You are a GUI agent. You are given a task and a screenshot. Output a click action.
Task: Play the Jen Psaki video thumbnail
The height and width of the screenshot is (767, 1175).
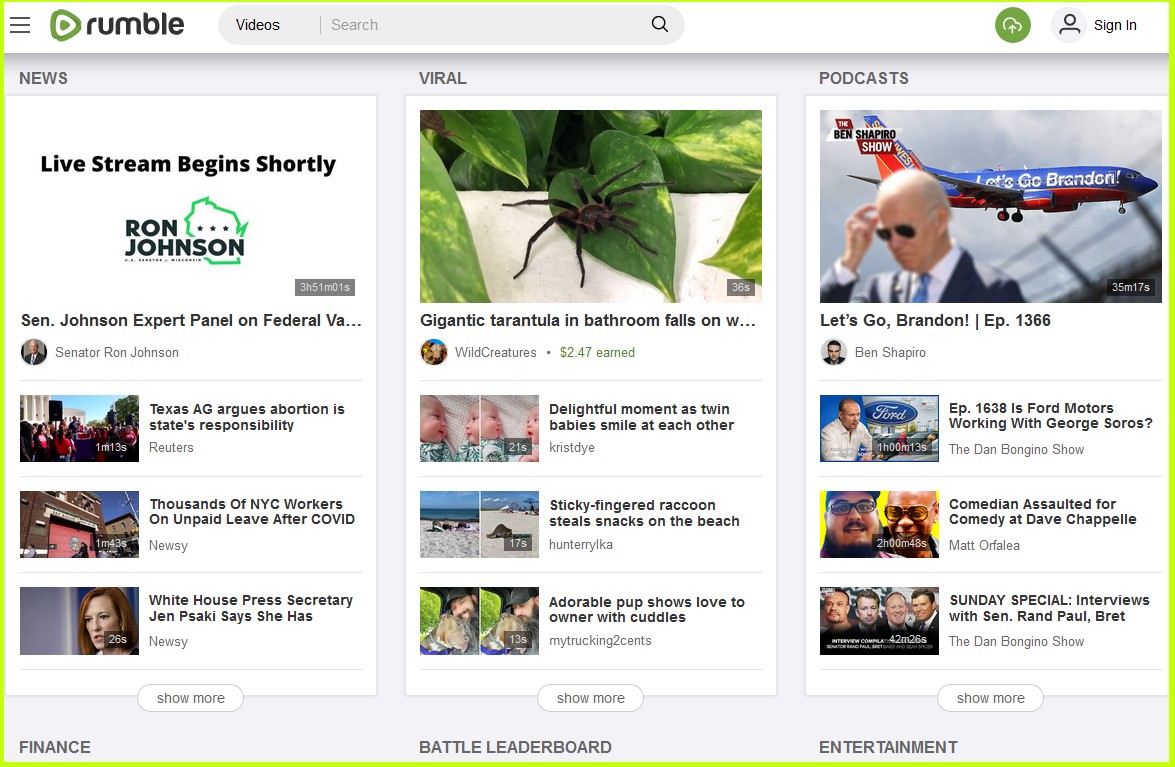79,621
